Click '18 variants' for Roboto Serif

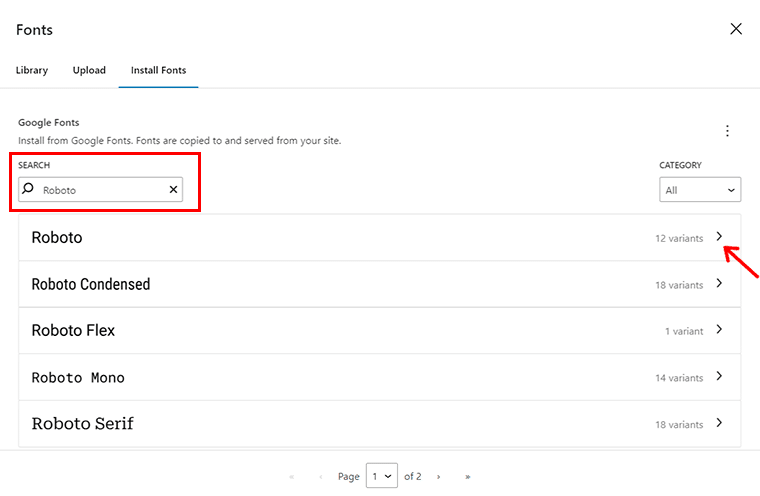coord(679,425)
